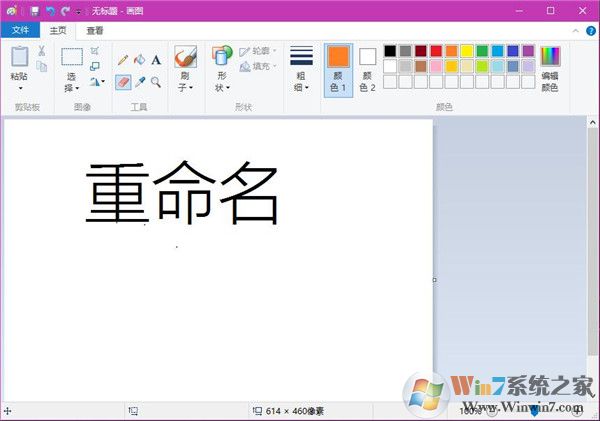Select Color 2 button
The image size is (600, 421).
pyautogui.click(x=367, y=70)
